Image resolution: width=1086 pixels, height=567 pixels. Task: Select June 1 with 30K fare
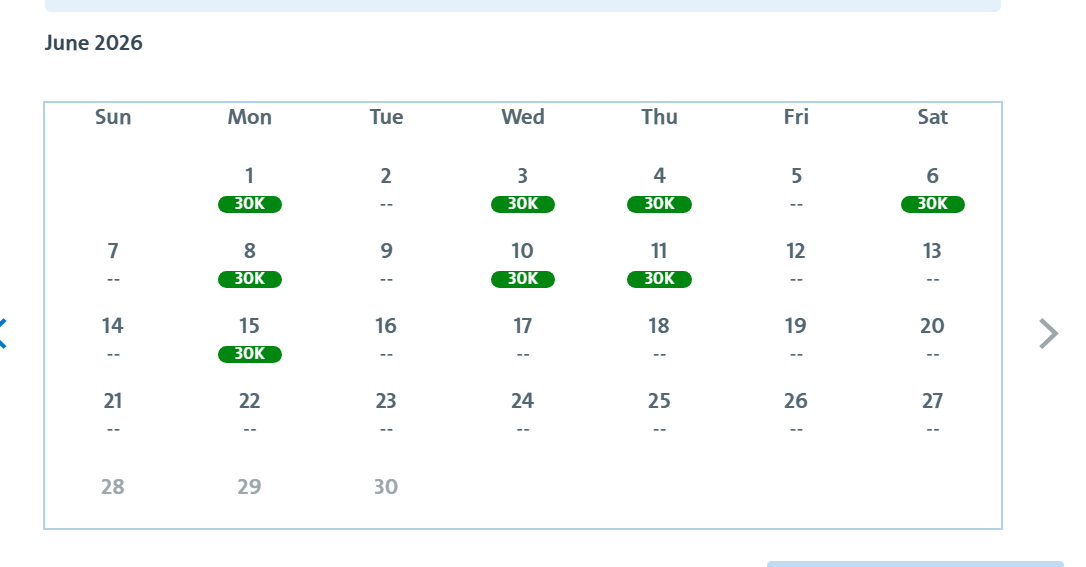249,188
